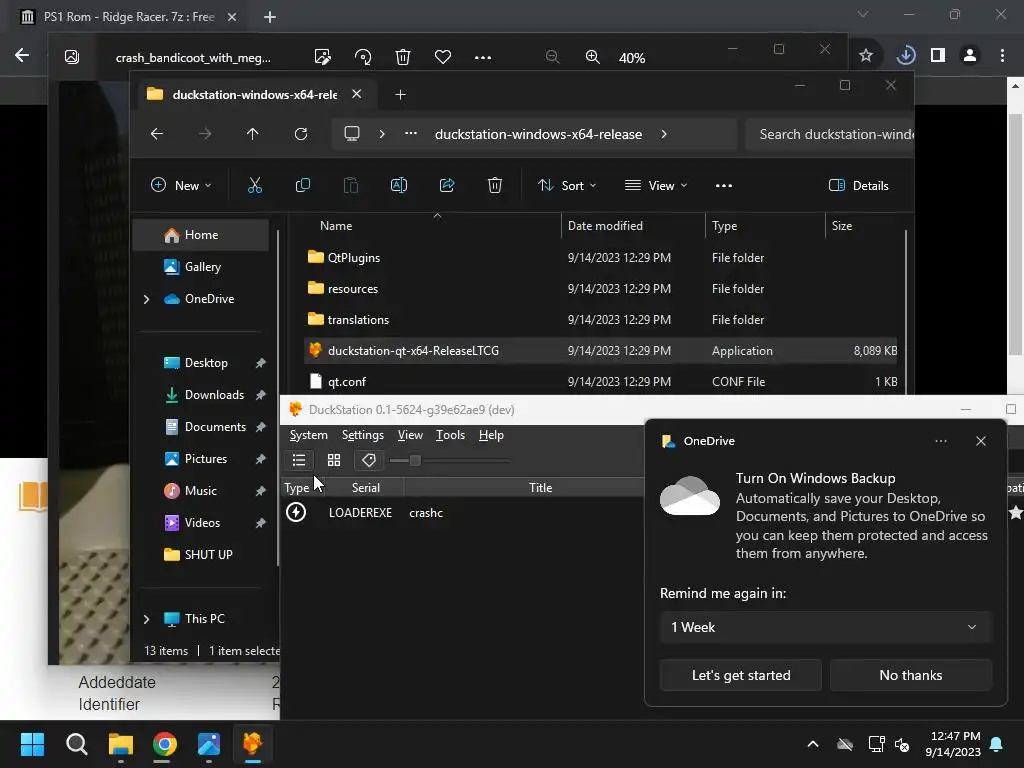Switch DuckStation to game grid view
This screenshot has height=768, width=1024.
[334, 460]
